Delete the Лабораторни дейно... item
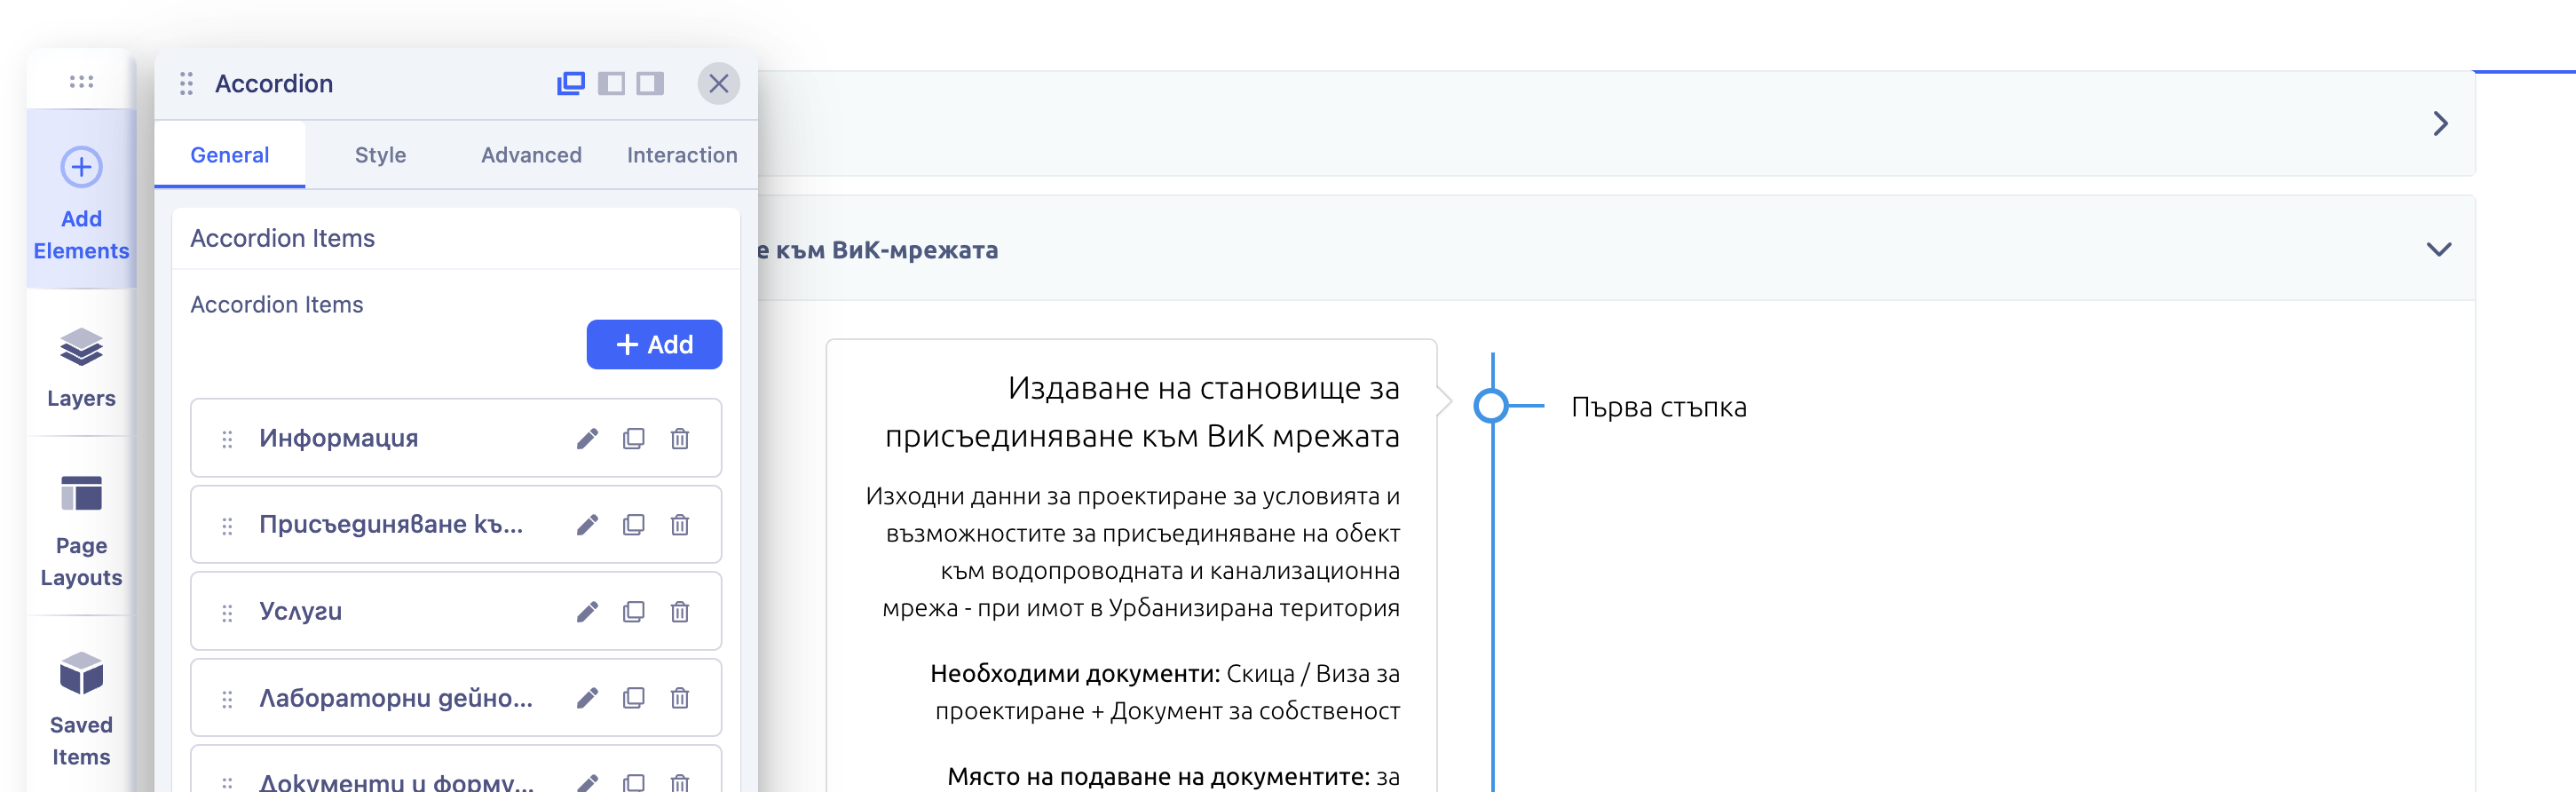The height and width of the screenshot is (792, 2576). tap(680, 698)
